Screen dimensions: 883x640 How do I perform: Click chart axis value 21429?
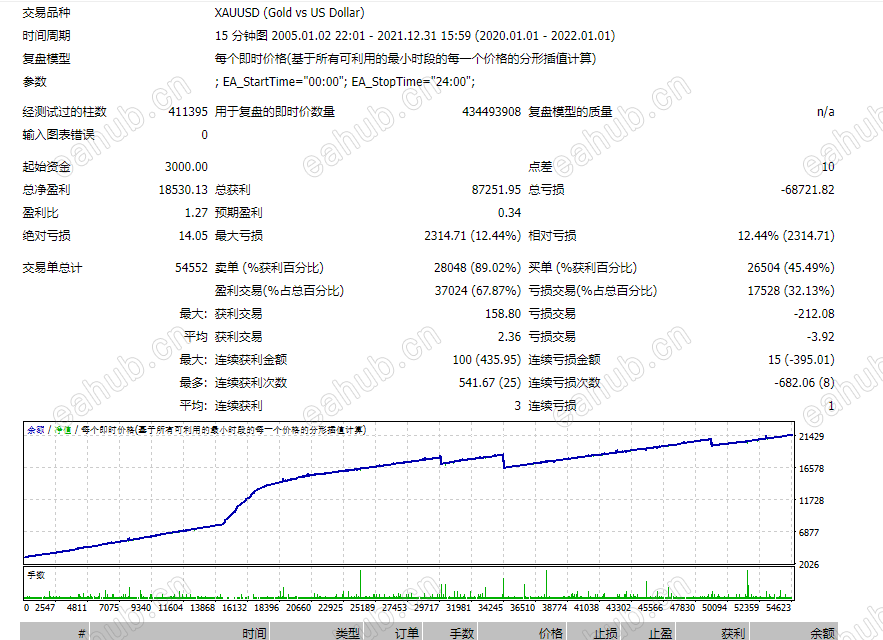pyautogui.click(x=811, y=437)
